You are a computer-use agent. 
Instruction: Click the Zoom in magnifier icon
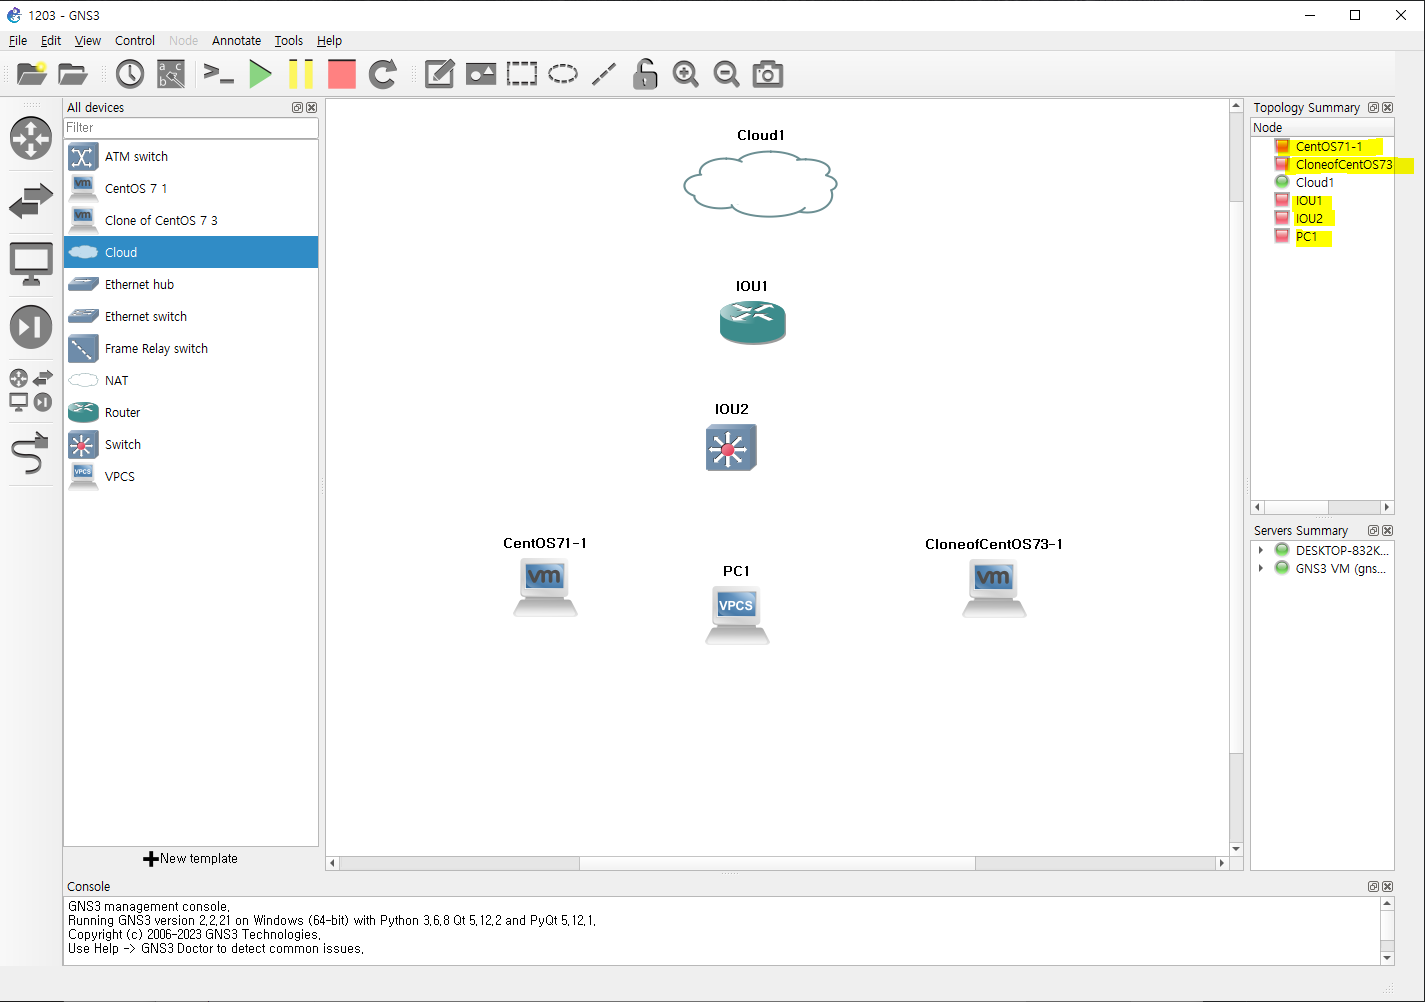coord(686,74)
